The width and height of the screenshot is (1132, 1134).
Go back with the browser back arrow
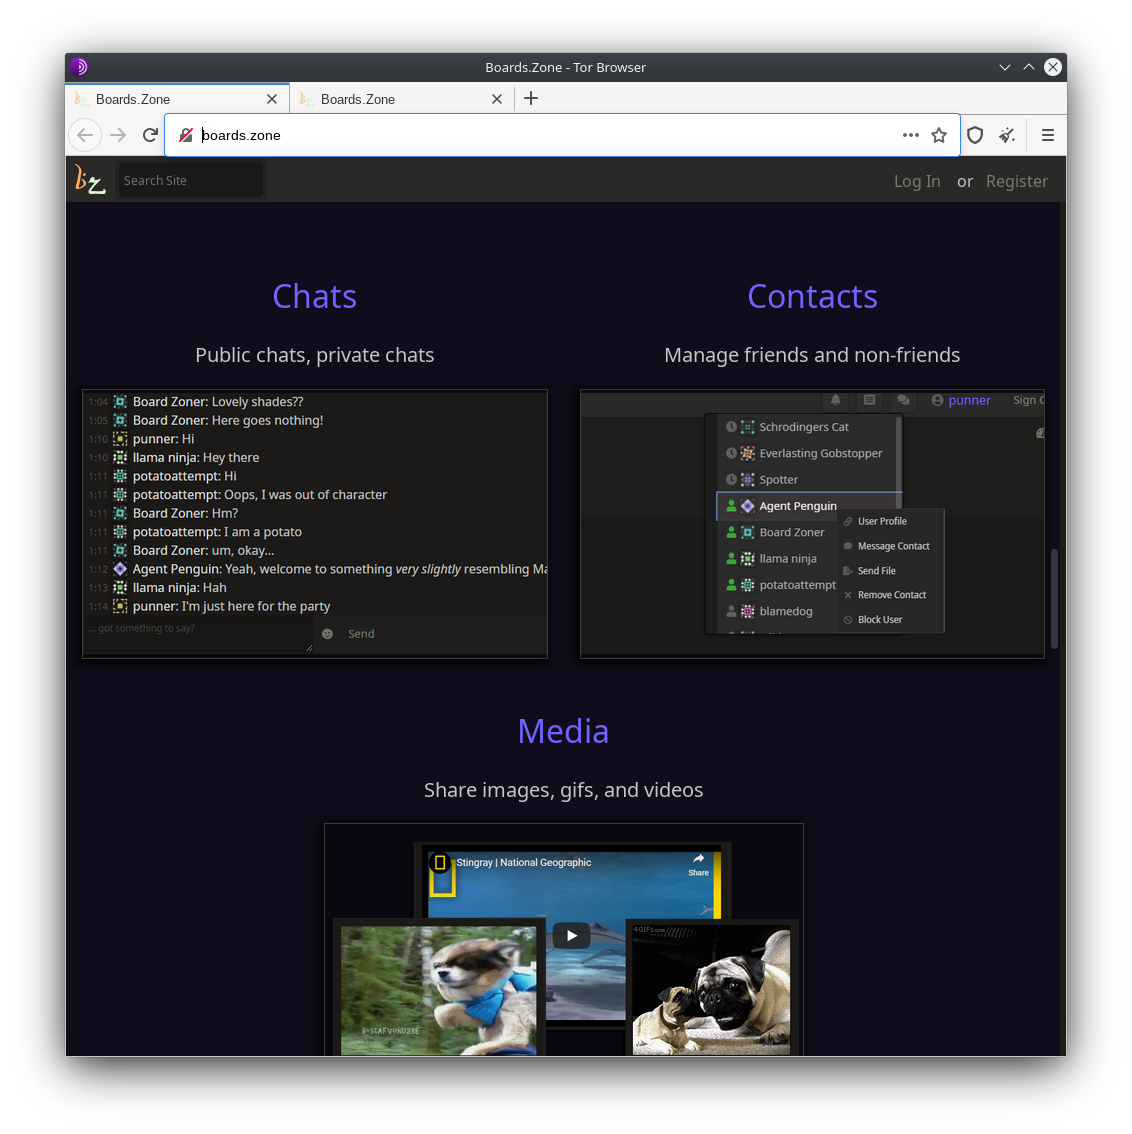click(x=85, y=135)
